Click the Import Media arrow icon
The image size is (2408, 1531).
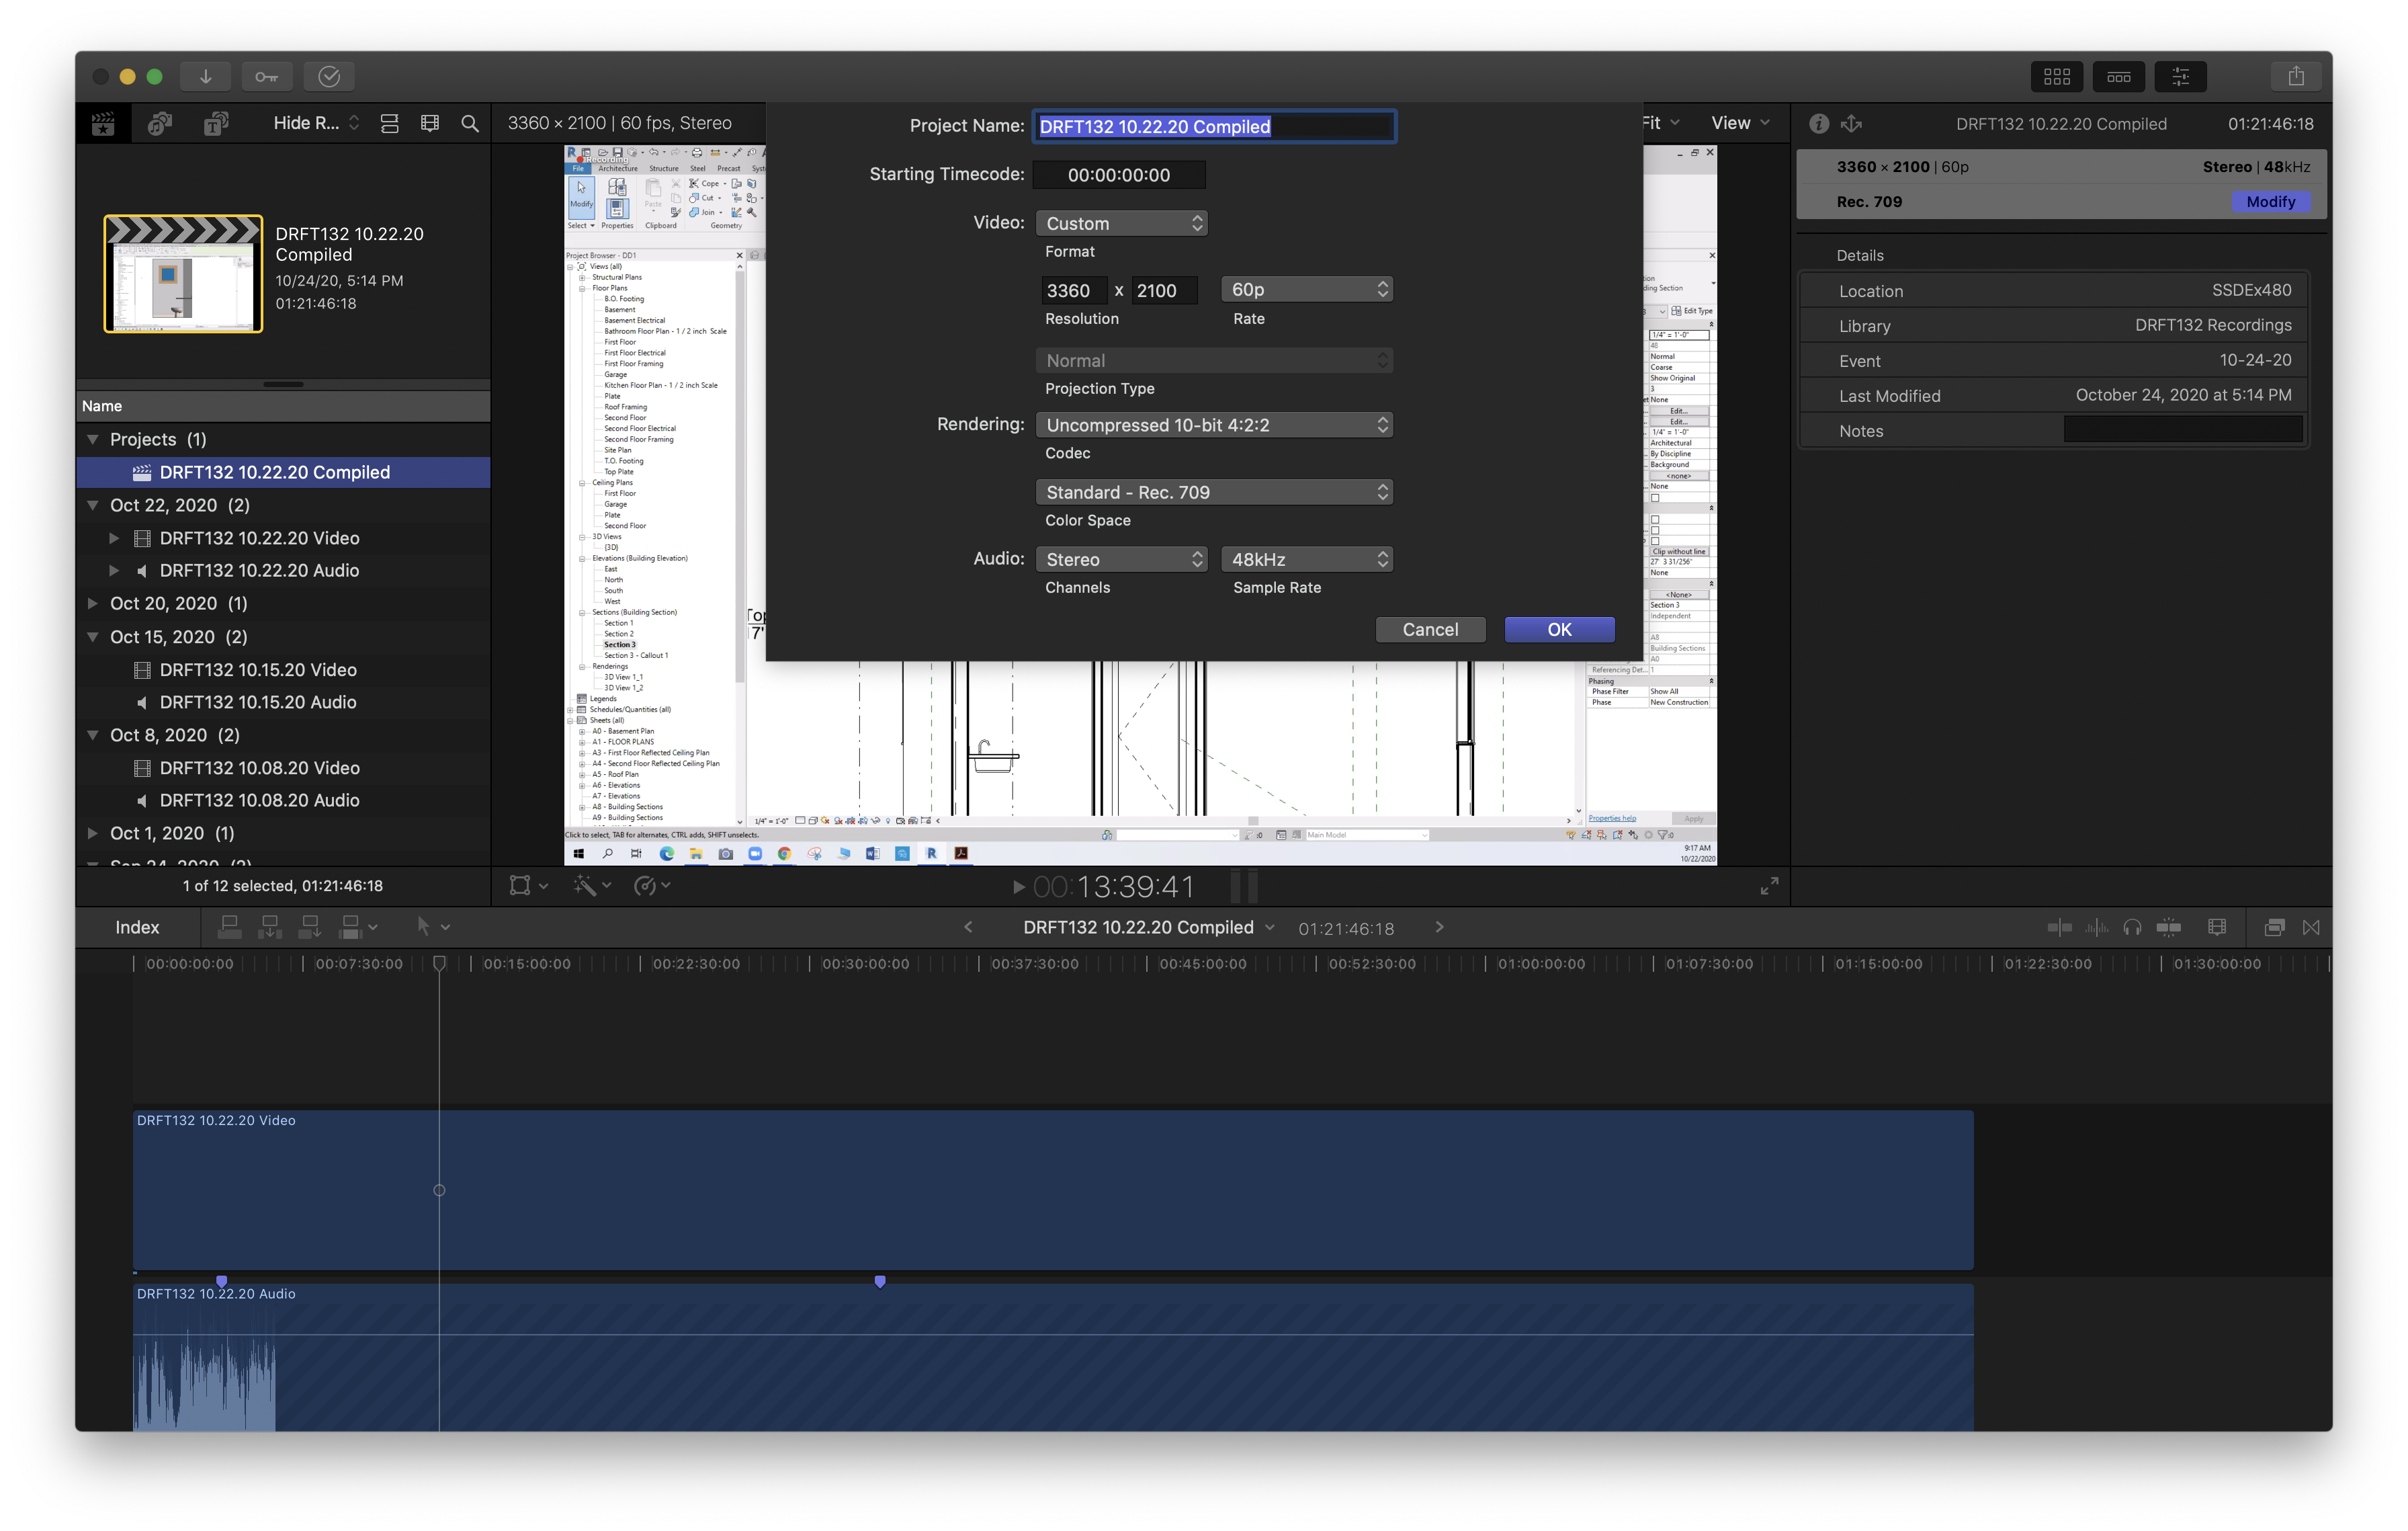click(205, 76)
